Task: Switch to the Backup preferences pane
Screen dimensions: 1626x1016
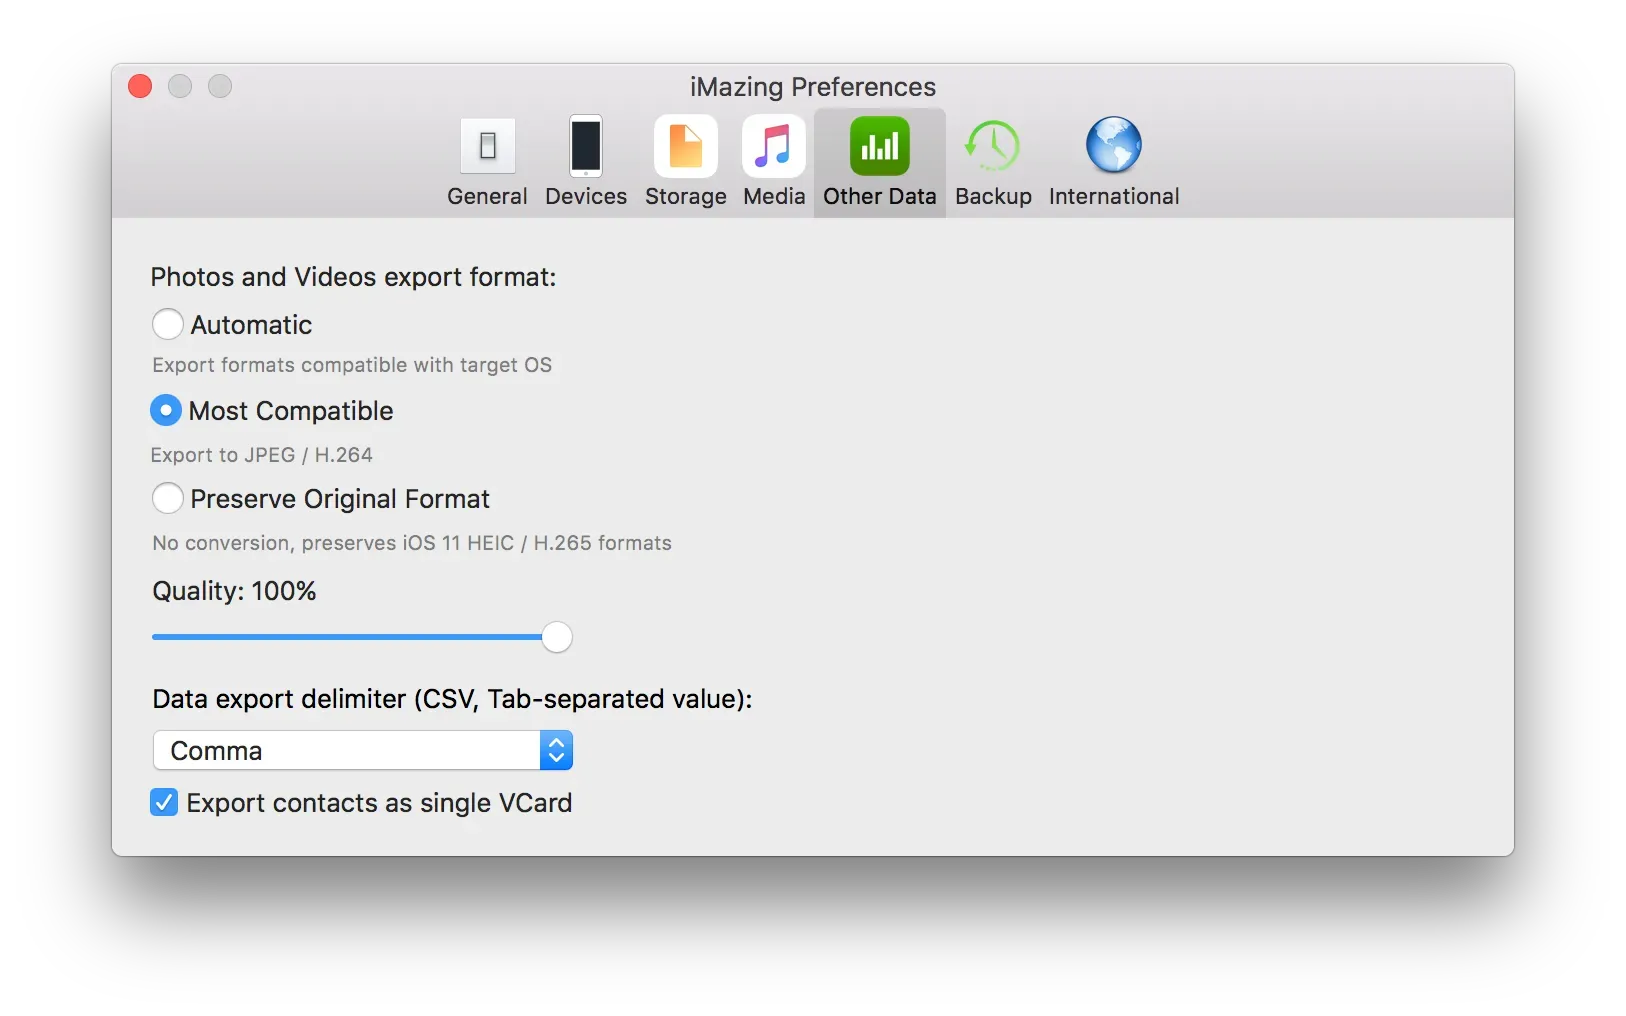Action: [993, 160]
